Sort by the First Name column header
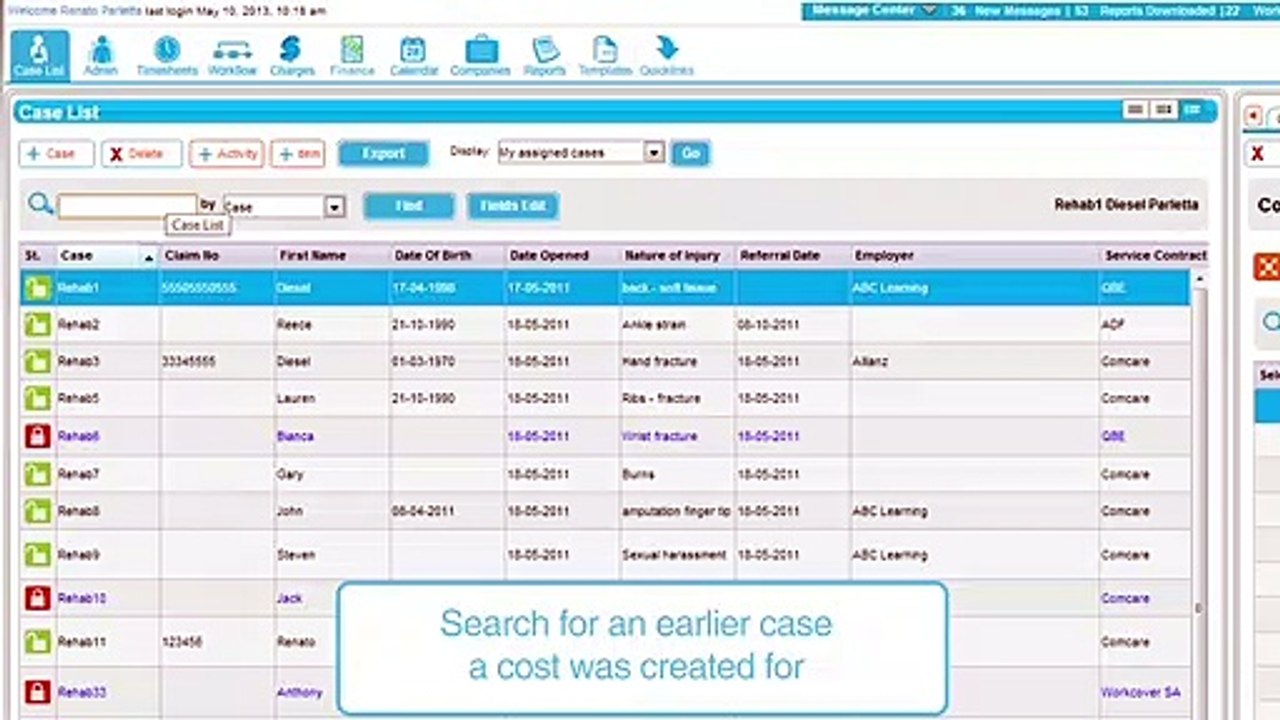This screenshot has height=720, width=1280. (x=312, y=256)
